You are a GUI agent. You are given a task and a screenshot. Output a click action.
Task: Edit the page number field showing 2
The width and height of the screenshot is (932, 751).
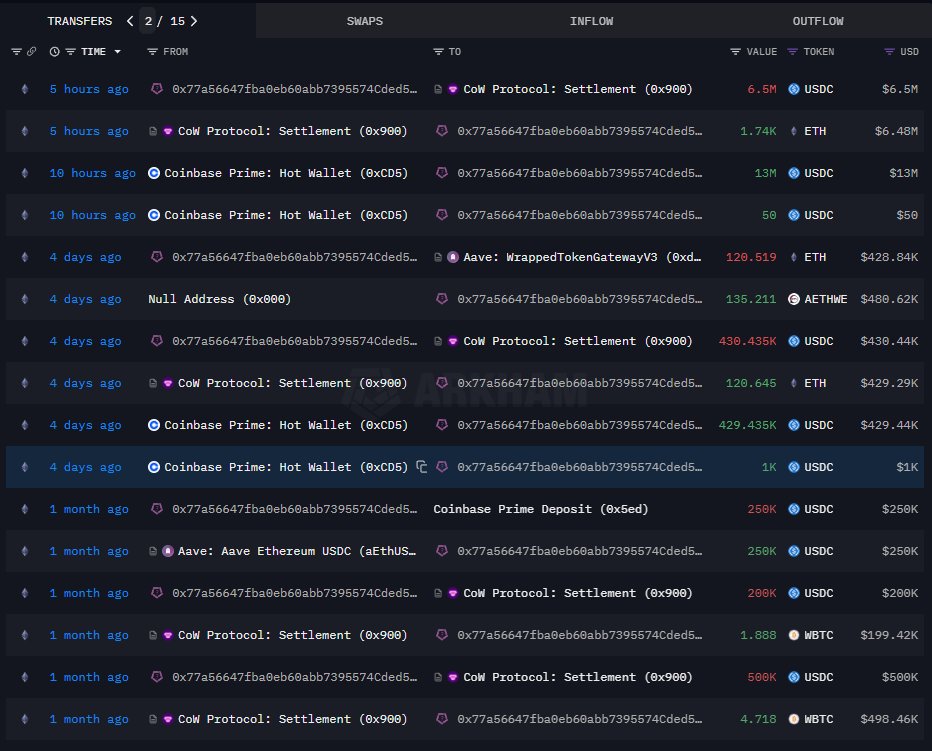point(148,21)
